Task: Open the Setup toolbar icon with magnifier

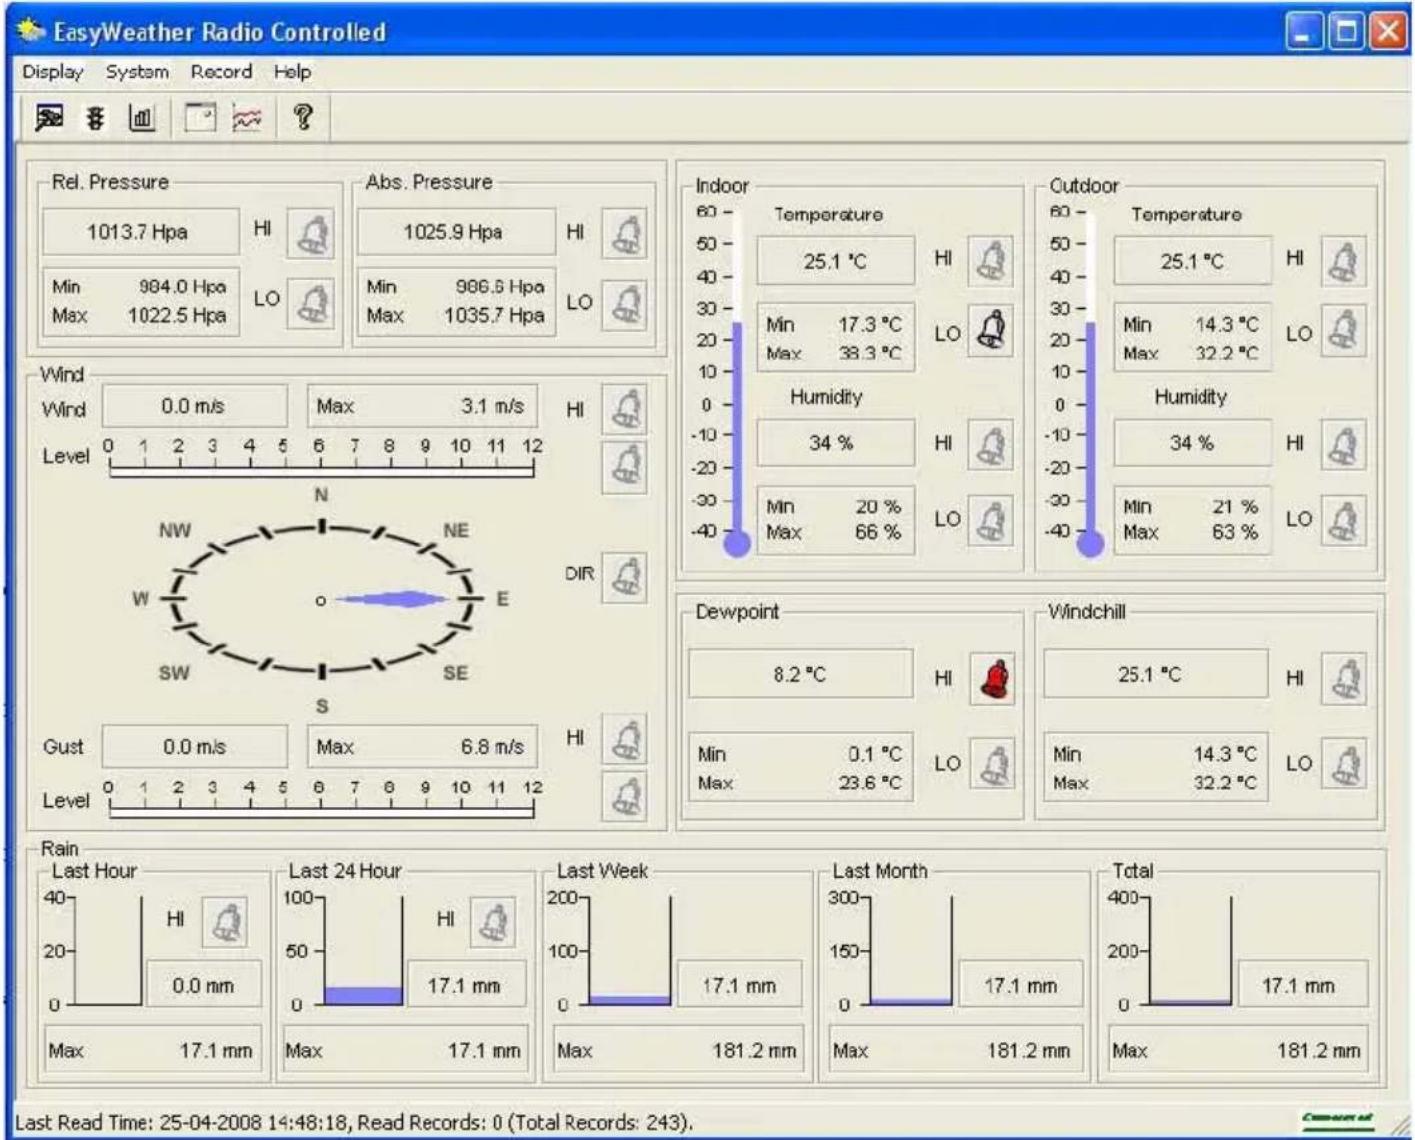Action: click(x=49, y=118)
